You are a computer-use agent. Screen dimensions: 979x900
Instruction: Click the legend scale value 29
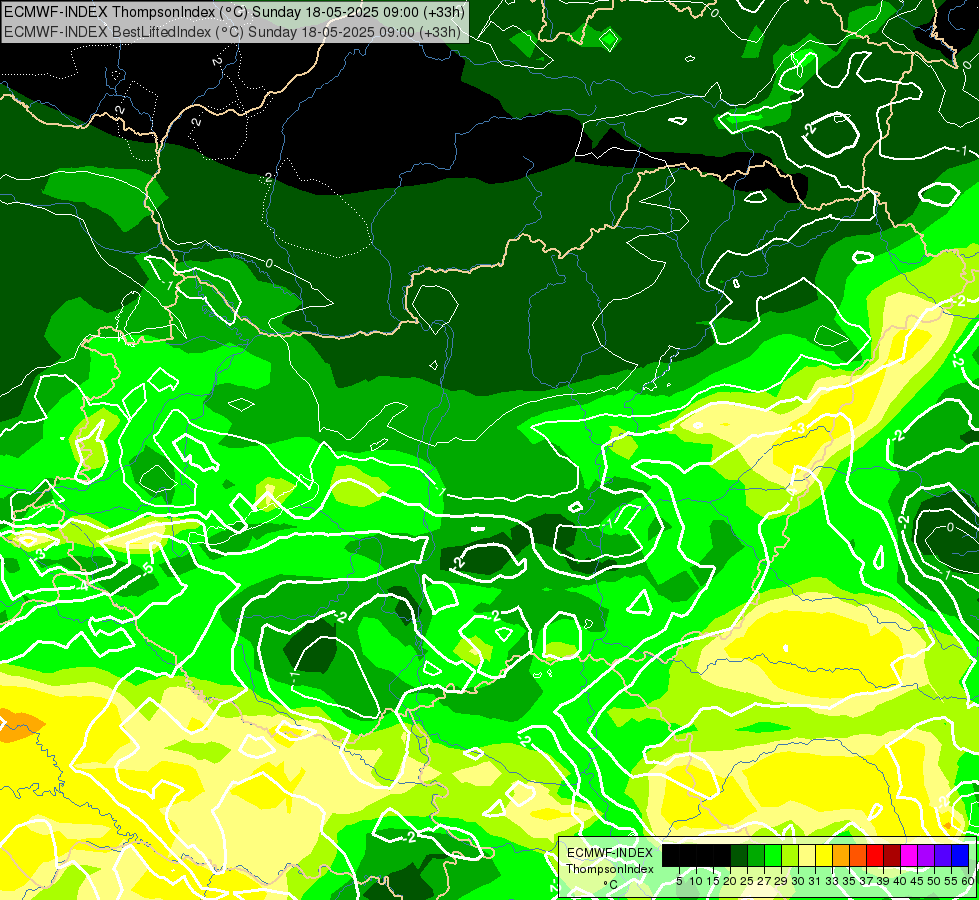(781, 881)
